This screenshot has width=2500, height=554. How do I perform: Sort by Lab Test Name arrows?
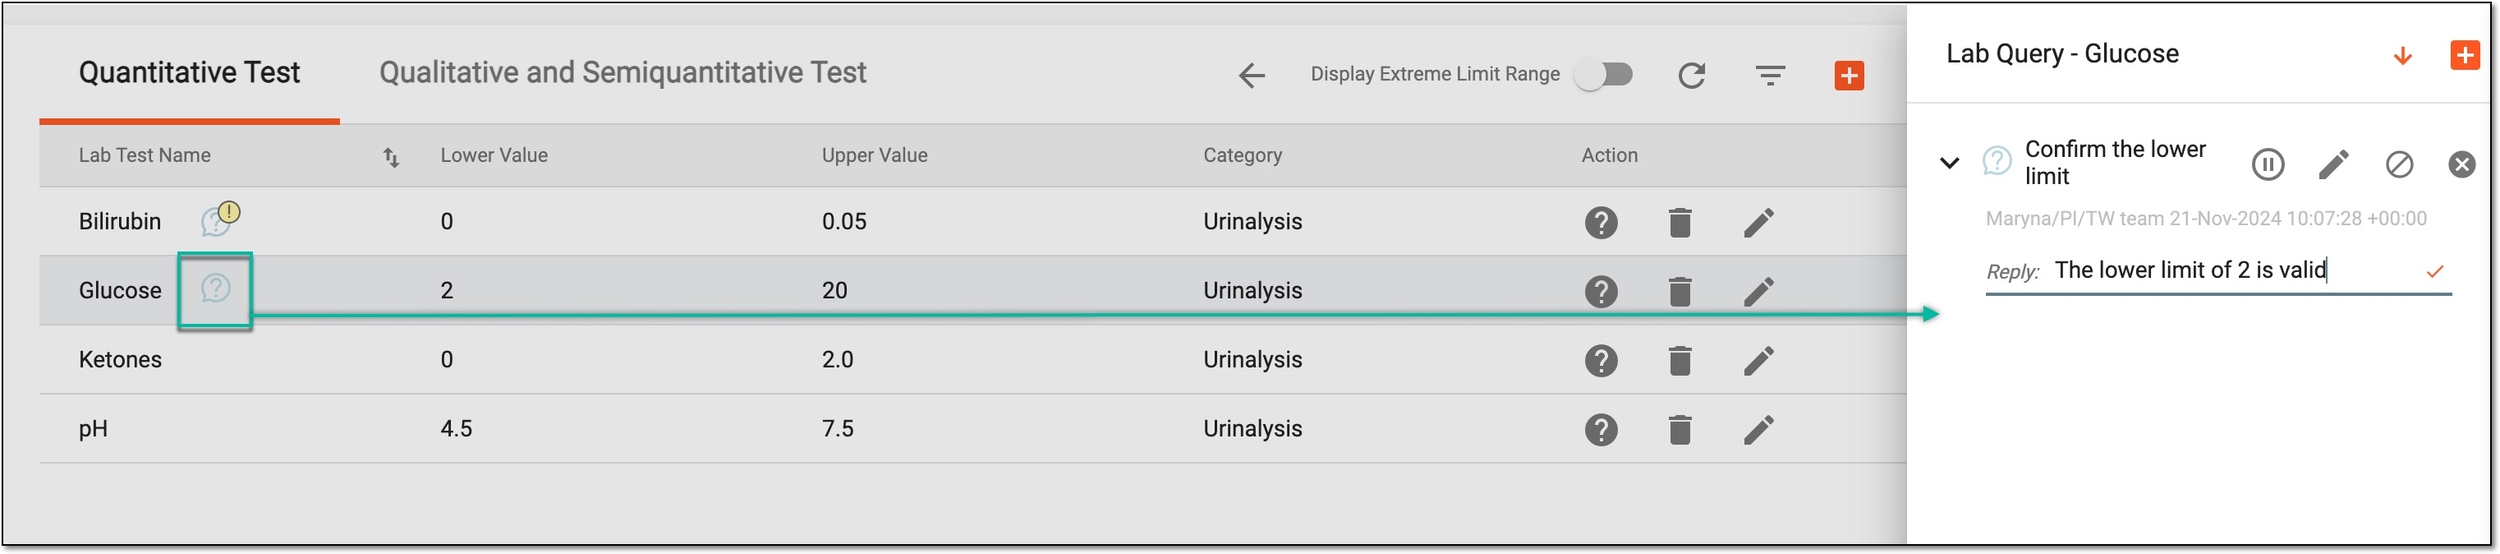pyautogui.click(x=391, y=157)
